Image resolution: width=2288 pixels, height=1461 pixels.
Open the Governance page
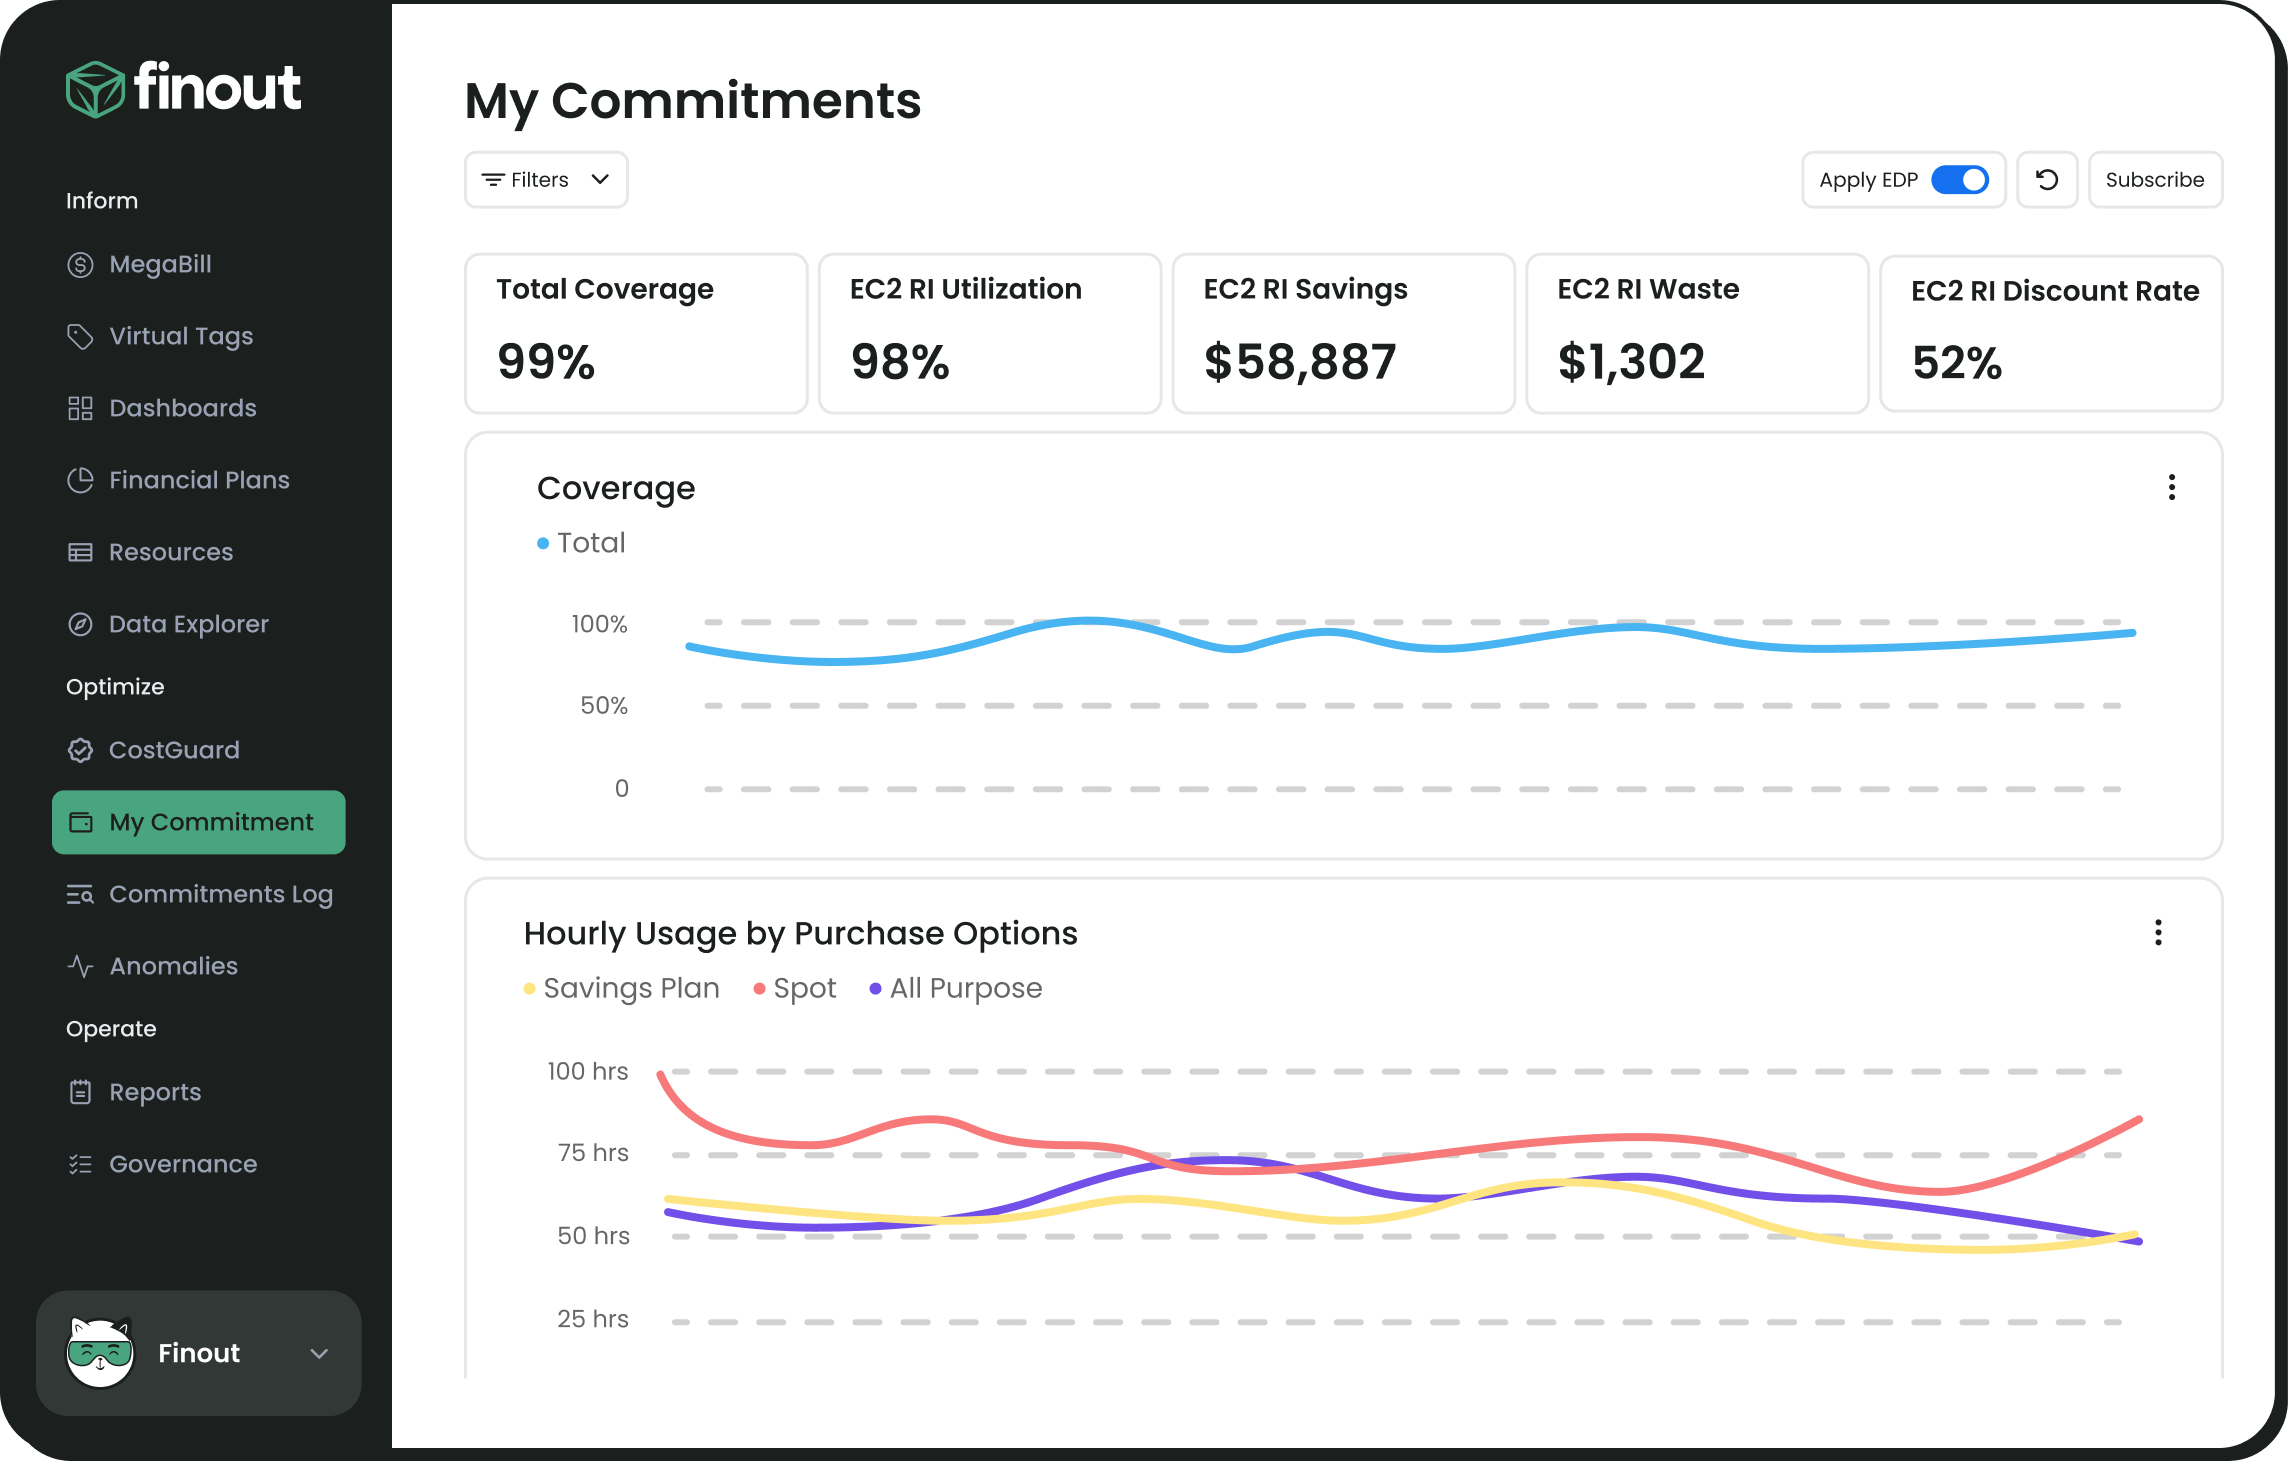pos(183,1164)
